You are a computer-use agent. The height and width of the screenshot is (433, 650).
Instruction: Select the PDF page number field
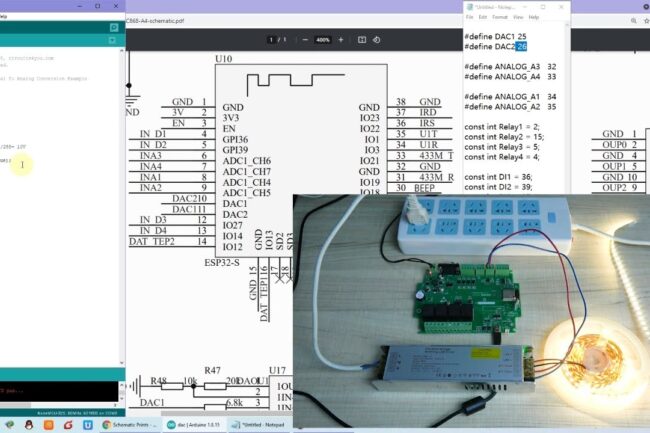[x=273, y=40]
